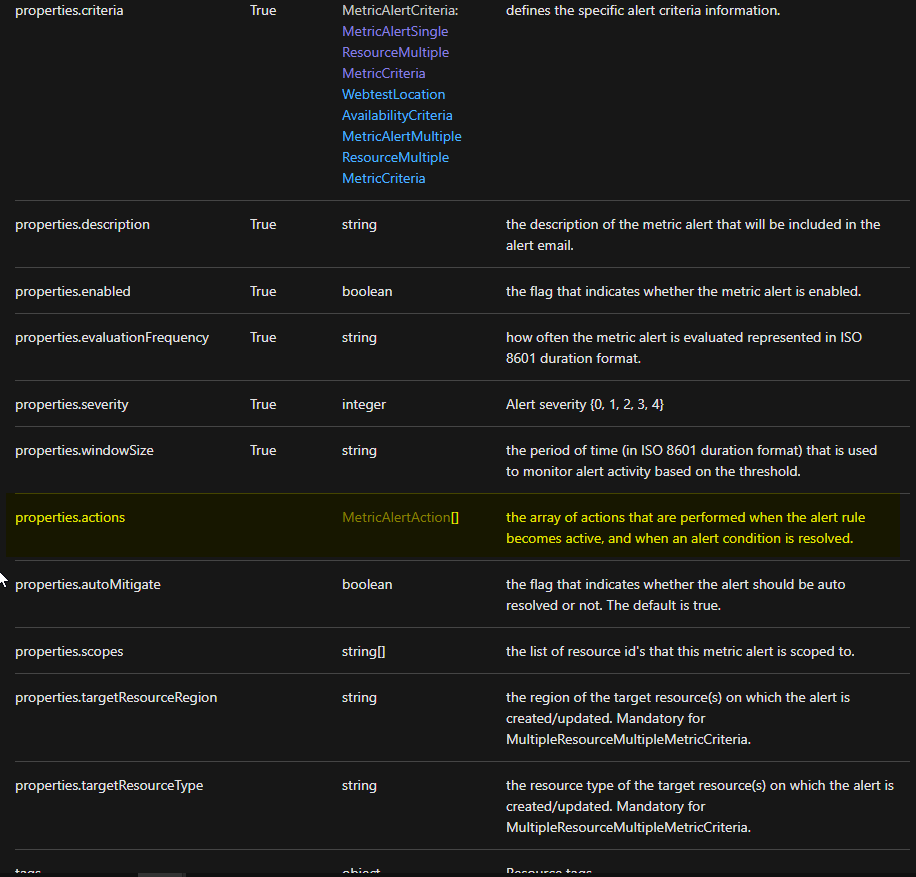Image resolution: width=916 pixels, height=877 pixels.
Task: Open the last MetricCriteria link
Action: click(x=383, y=178)
